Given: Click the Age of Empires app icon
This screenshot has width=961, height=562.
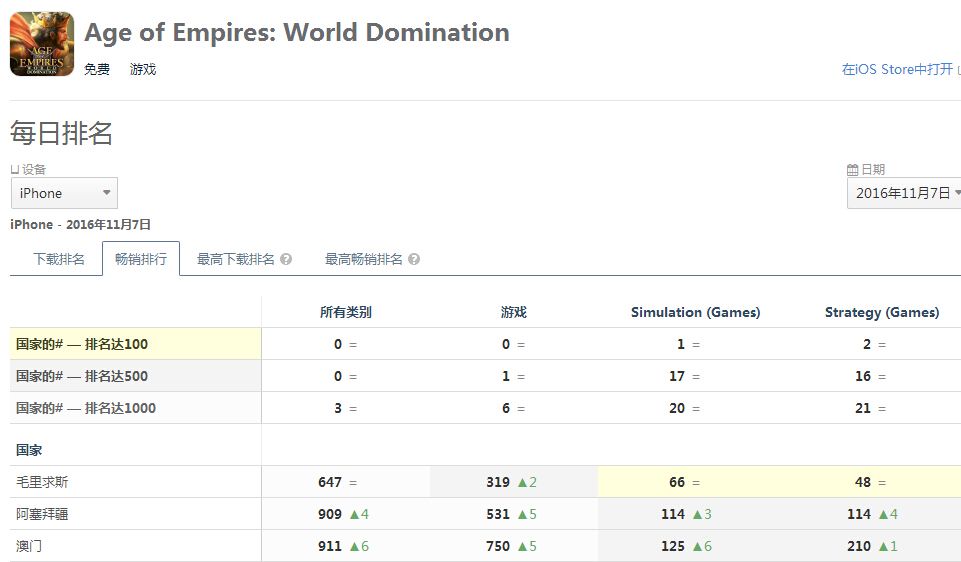Looking at the screenshot, I should click(42, 44).
